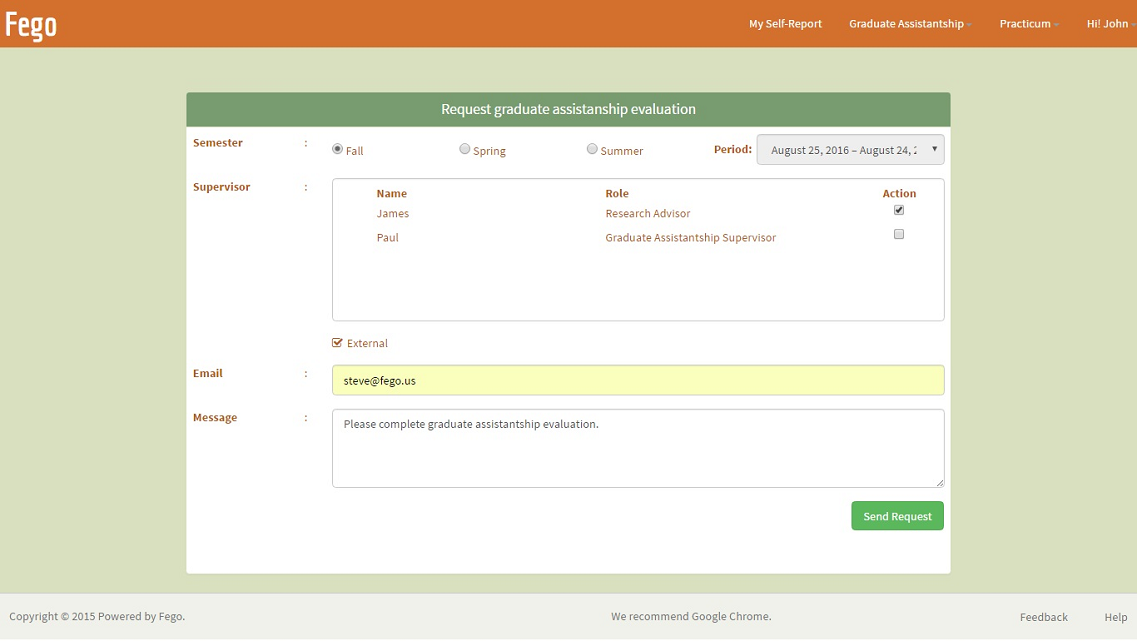Click the Fego logo
This screenshot has height=641, width=1137.
point(31,24)
